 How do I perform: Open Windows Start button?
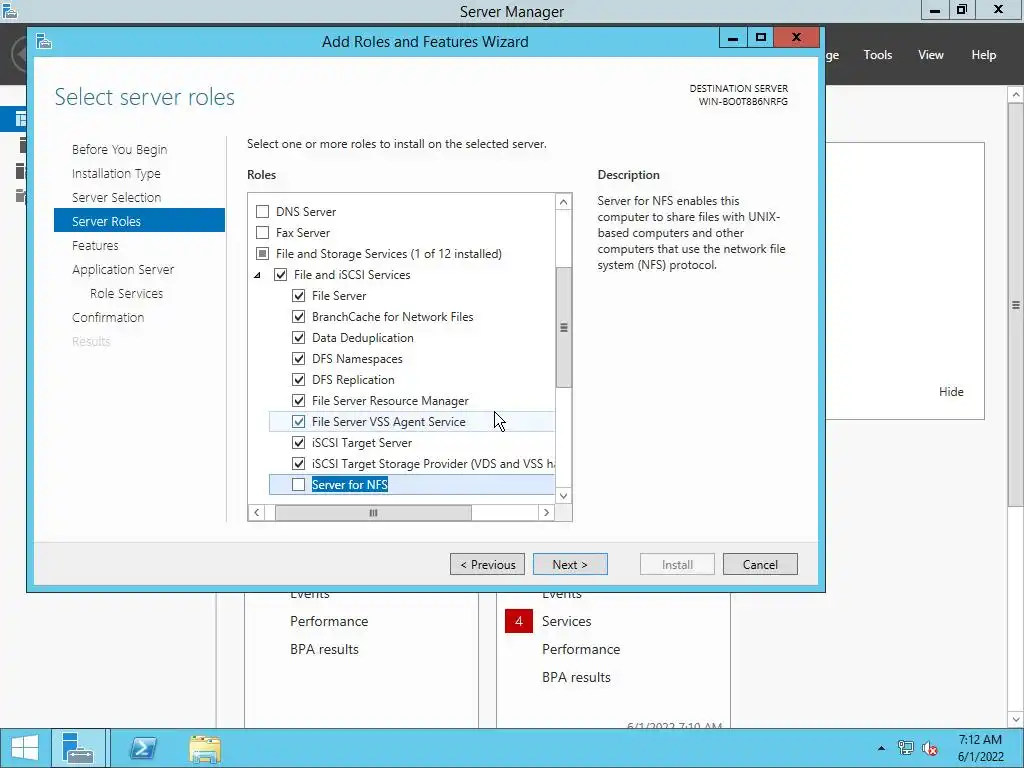(x=24, y=748)
